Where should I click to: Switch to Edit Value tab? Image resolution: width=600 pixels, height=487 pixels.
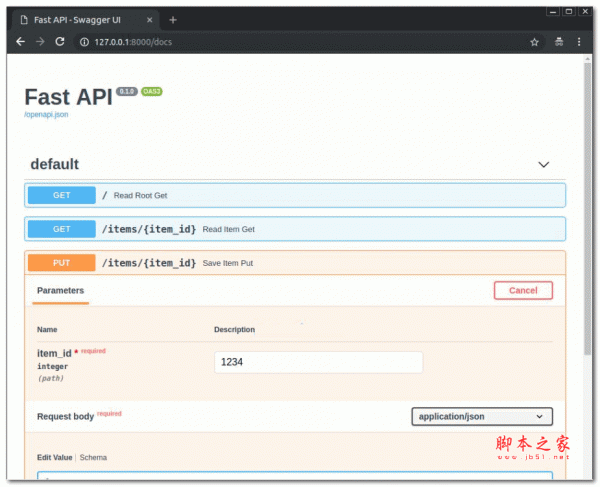point(54,458)
